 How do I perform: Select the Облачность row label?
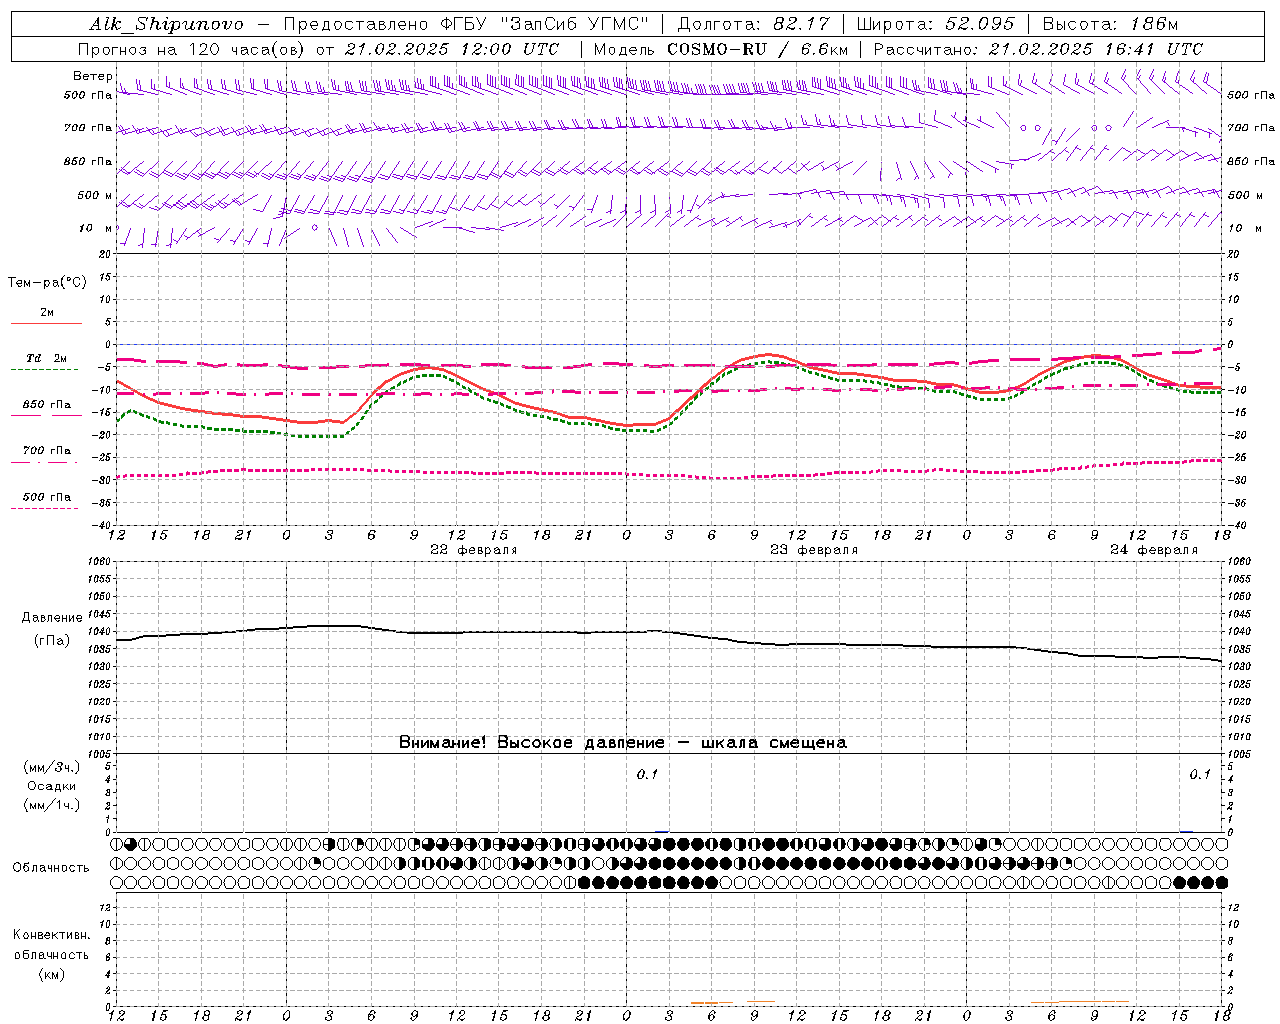point(51,867)
